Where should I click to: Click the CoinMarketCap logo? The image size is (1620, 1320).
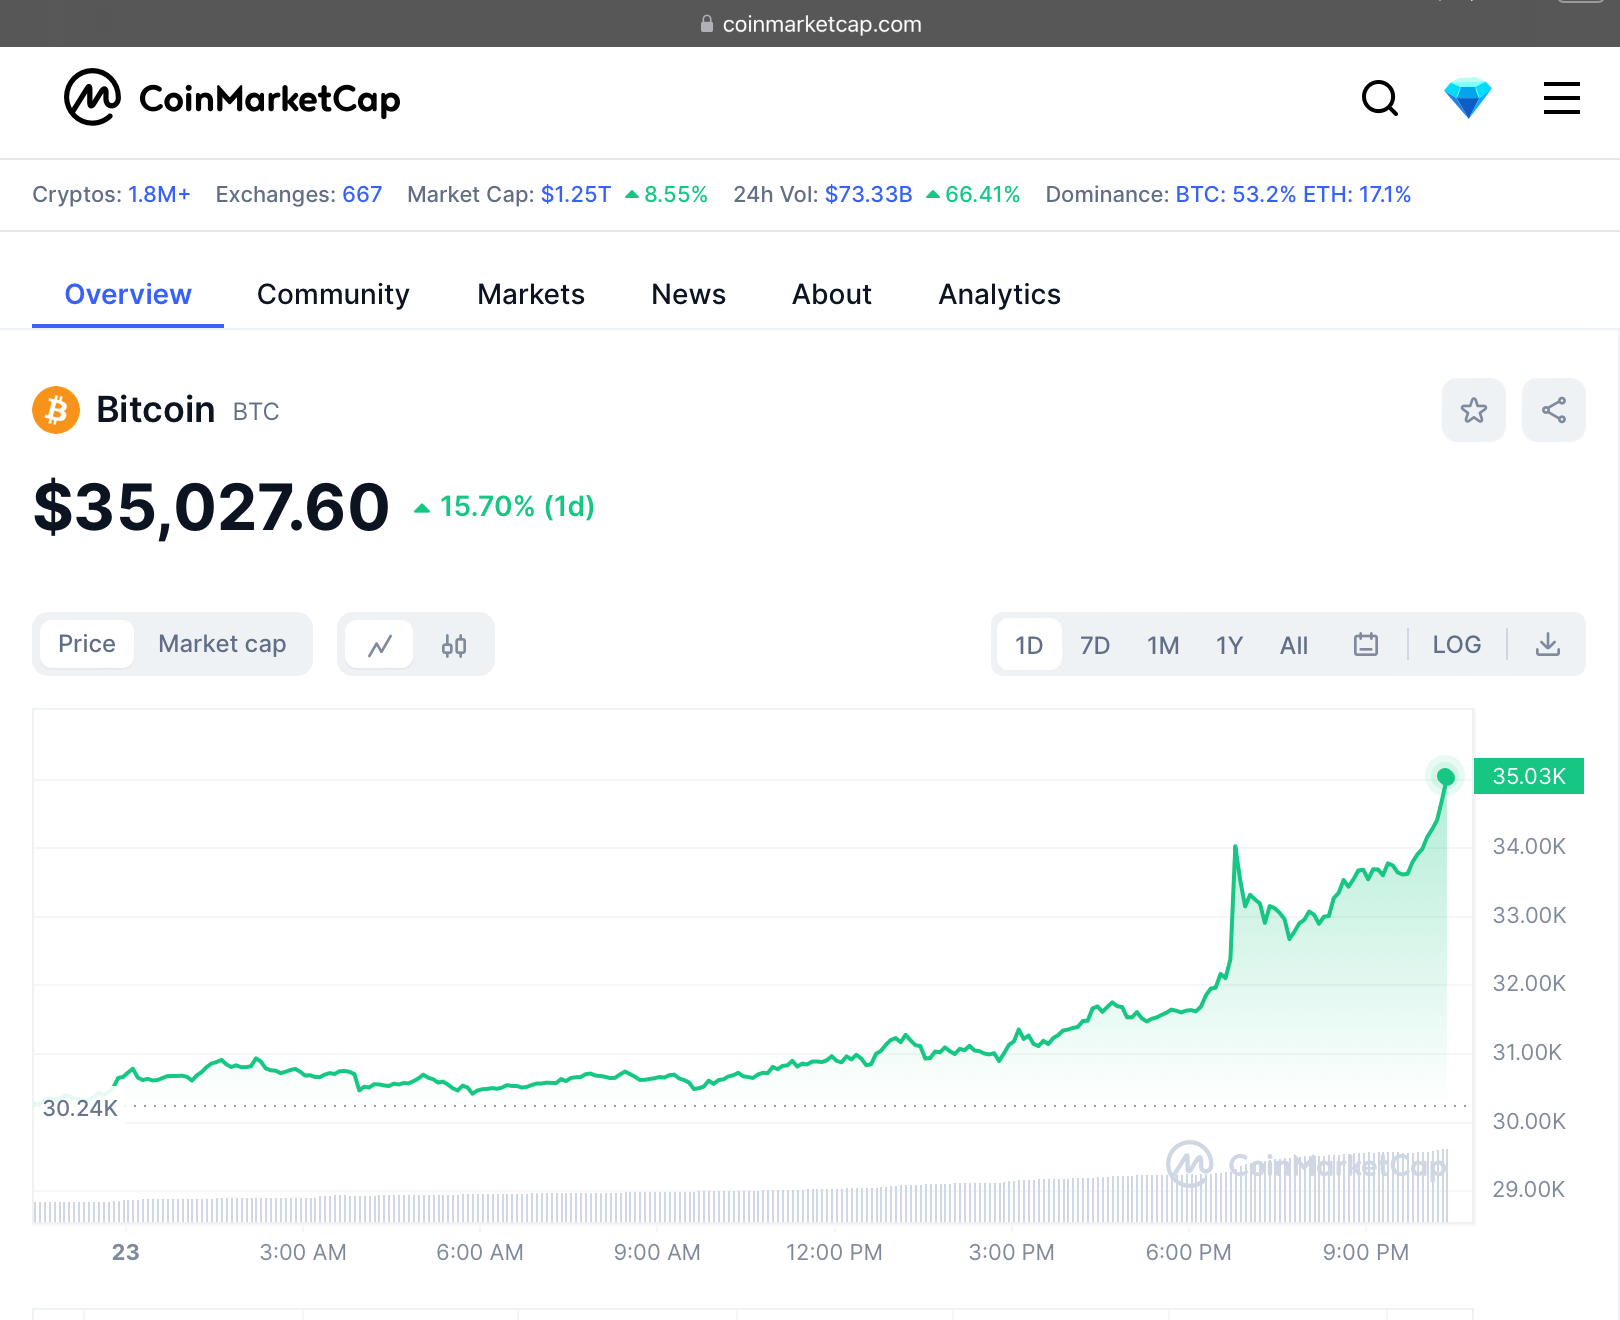pos(232,98)
